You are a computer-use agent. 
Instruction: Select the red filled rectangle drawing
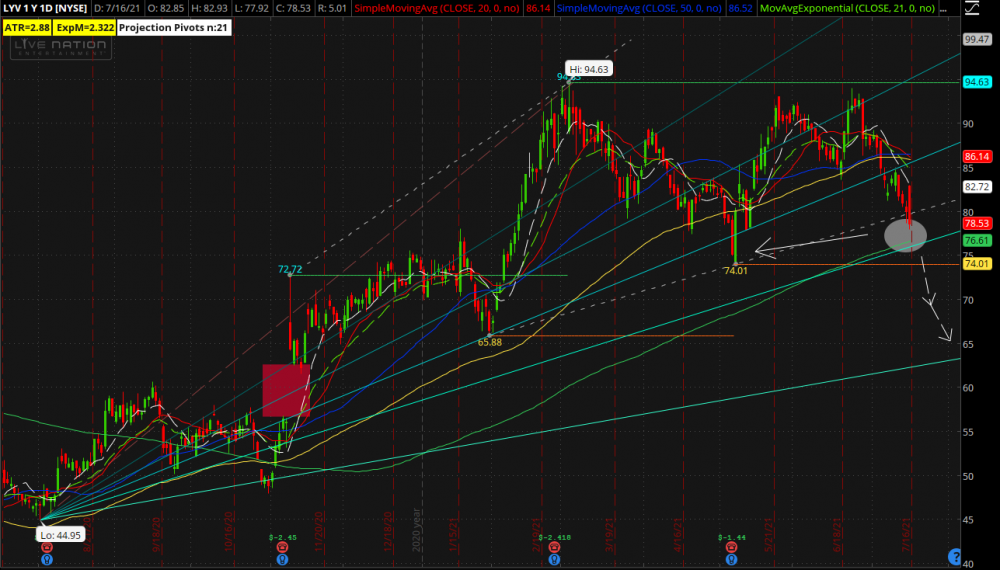point(286,390)
